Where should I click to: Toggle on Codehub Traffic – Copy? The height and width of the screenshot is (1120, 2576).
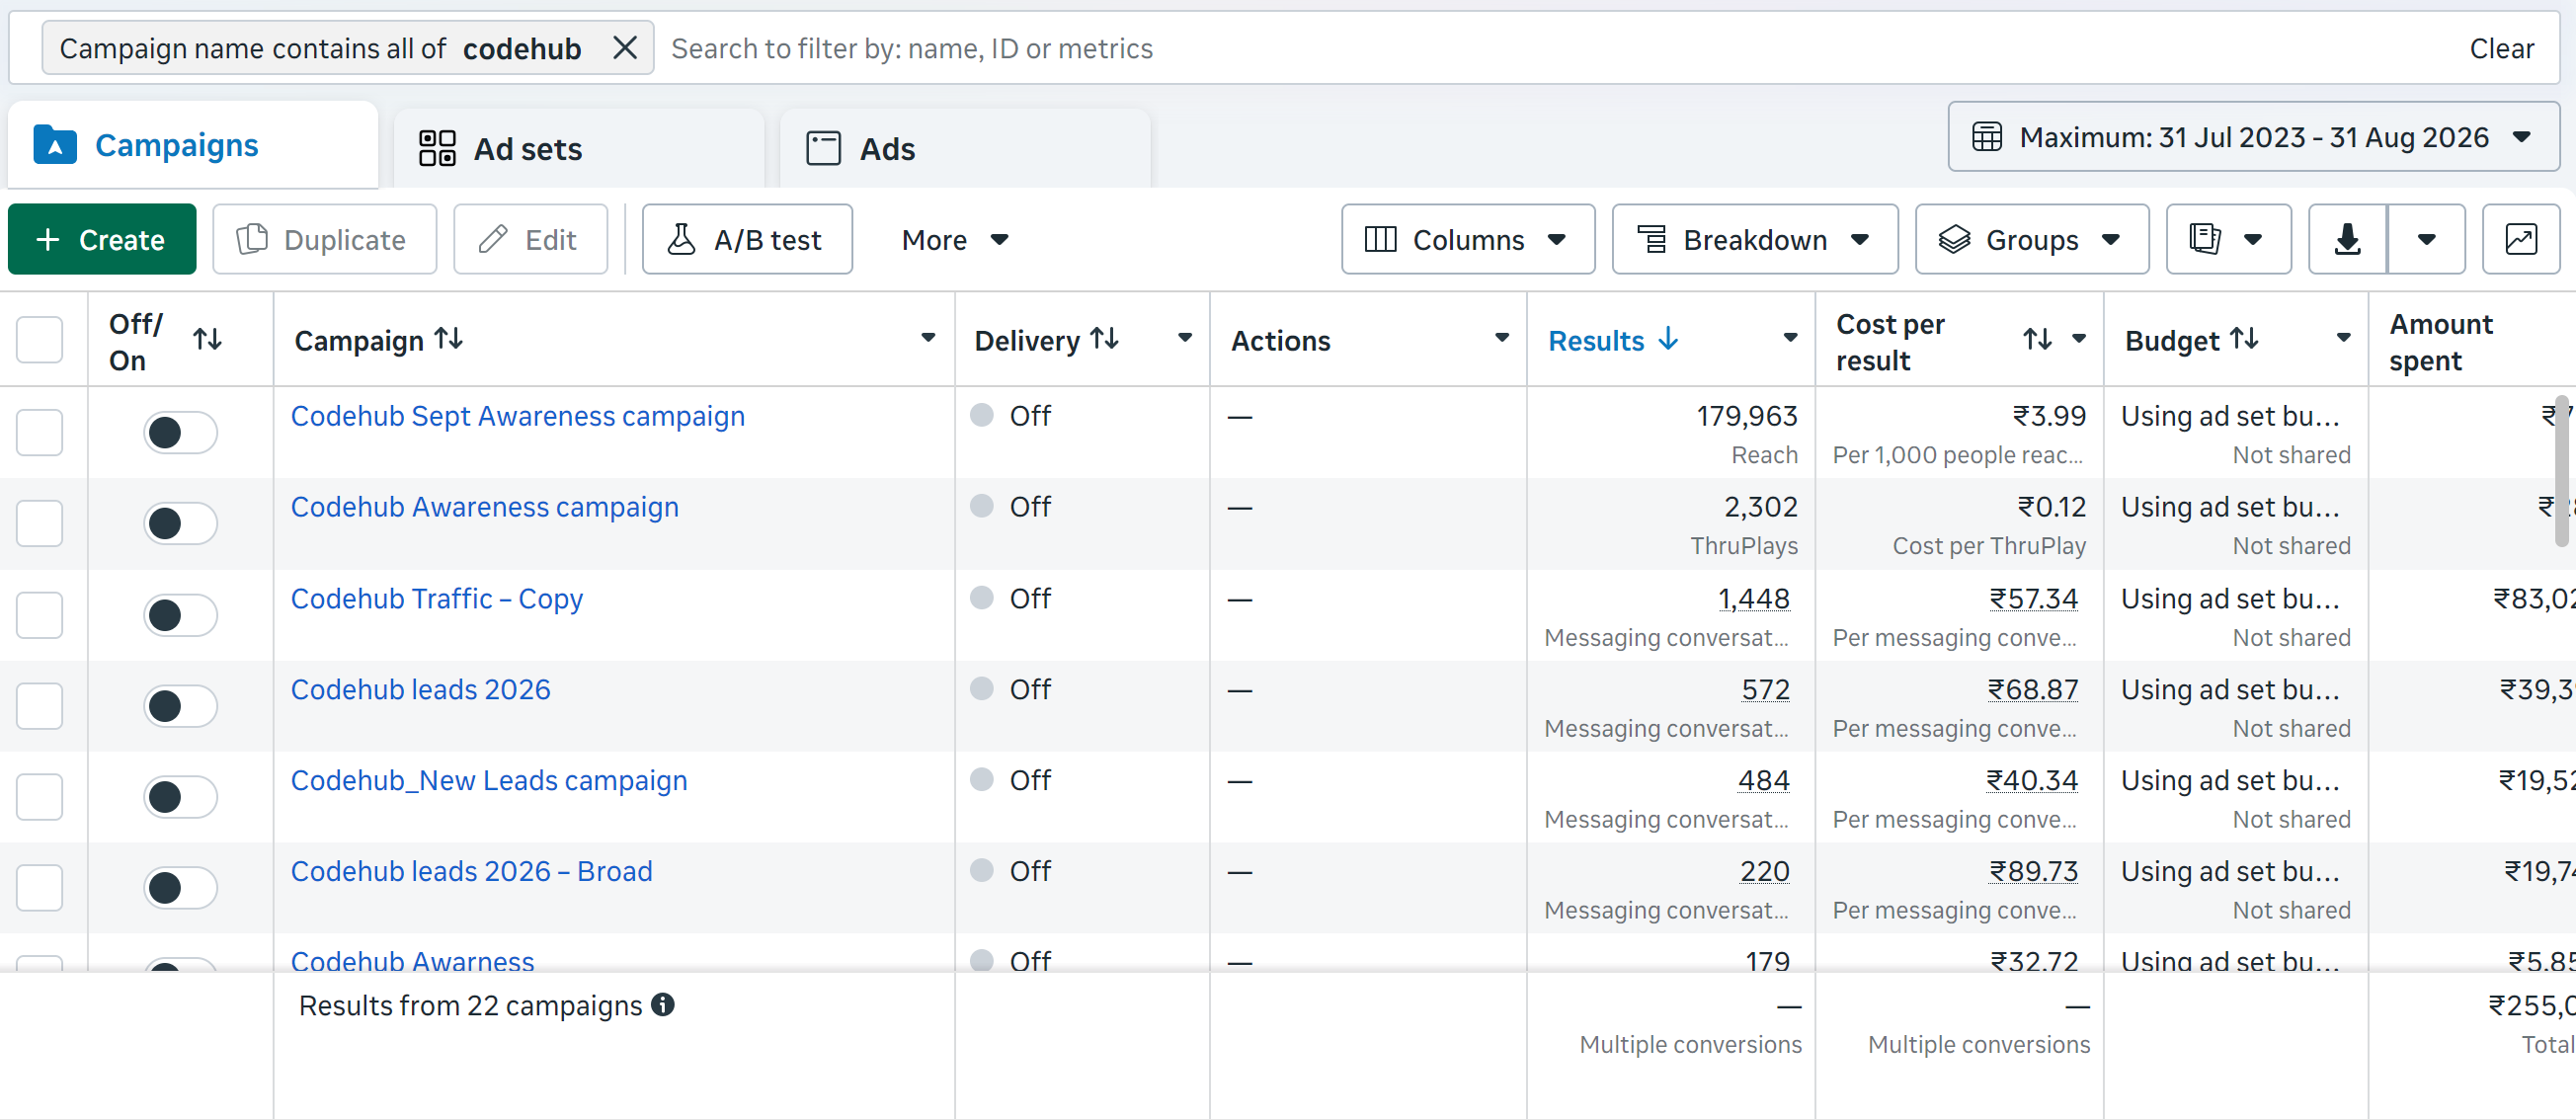pos(180,615)
